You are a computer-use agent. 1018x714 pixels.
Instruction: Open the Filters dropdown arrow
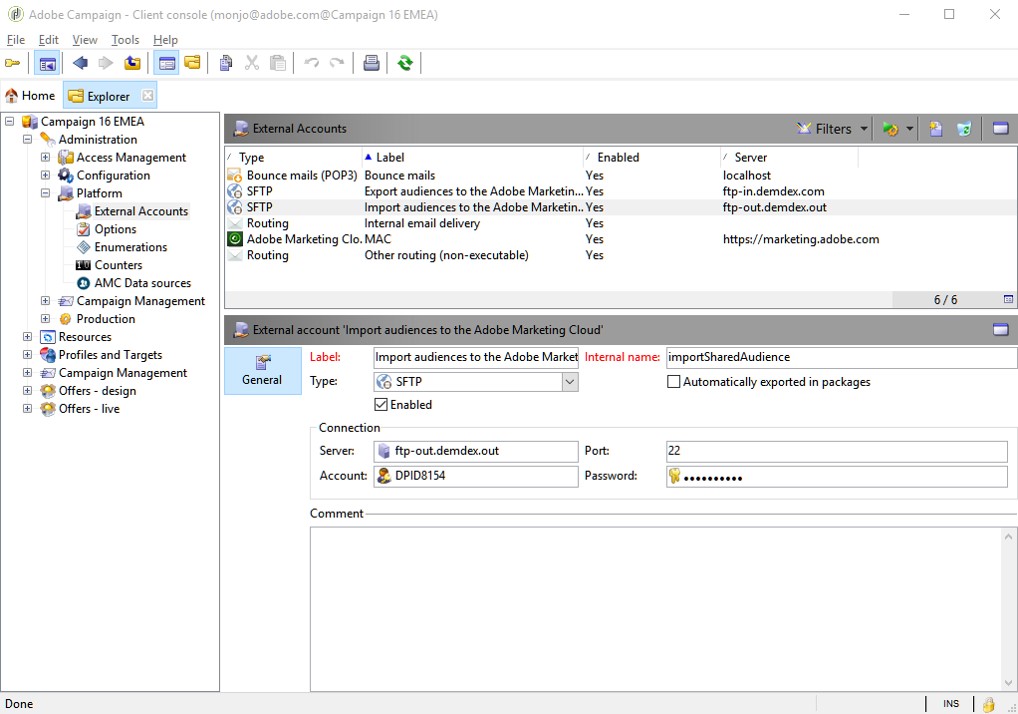(863, 129)
